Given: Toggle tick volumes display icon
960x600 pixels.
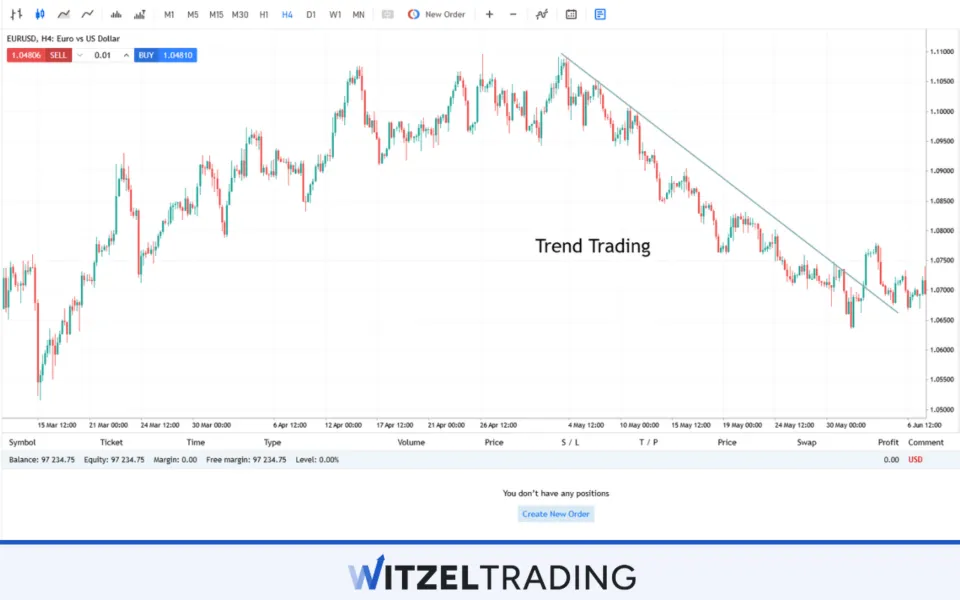Looking at the screenshot, I should tap(116, 15).
